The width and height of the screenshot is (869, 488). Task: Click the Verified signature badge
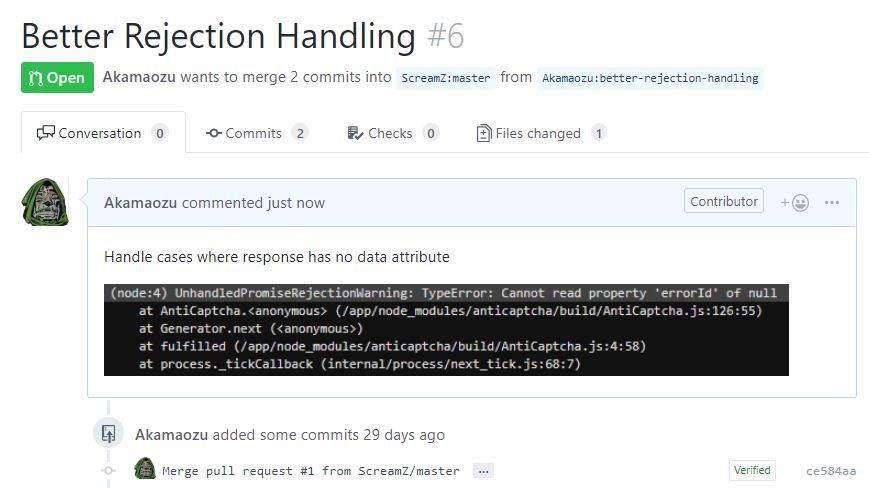752,470
